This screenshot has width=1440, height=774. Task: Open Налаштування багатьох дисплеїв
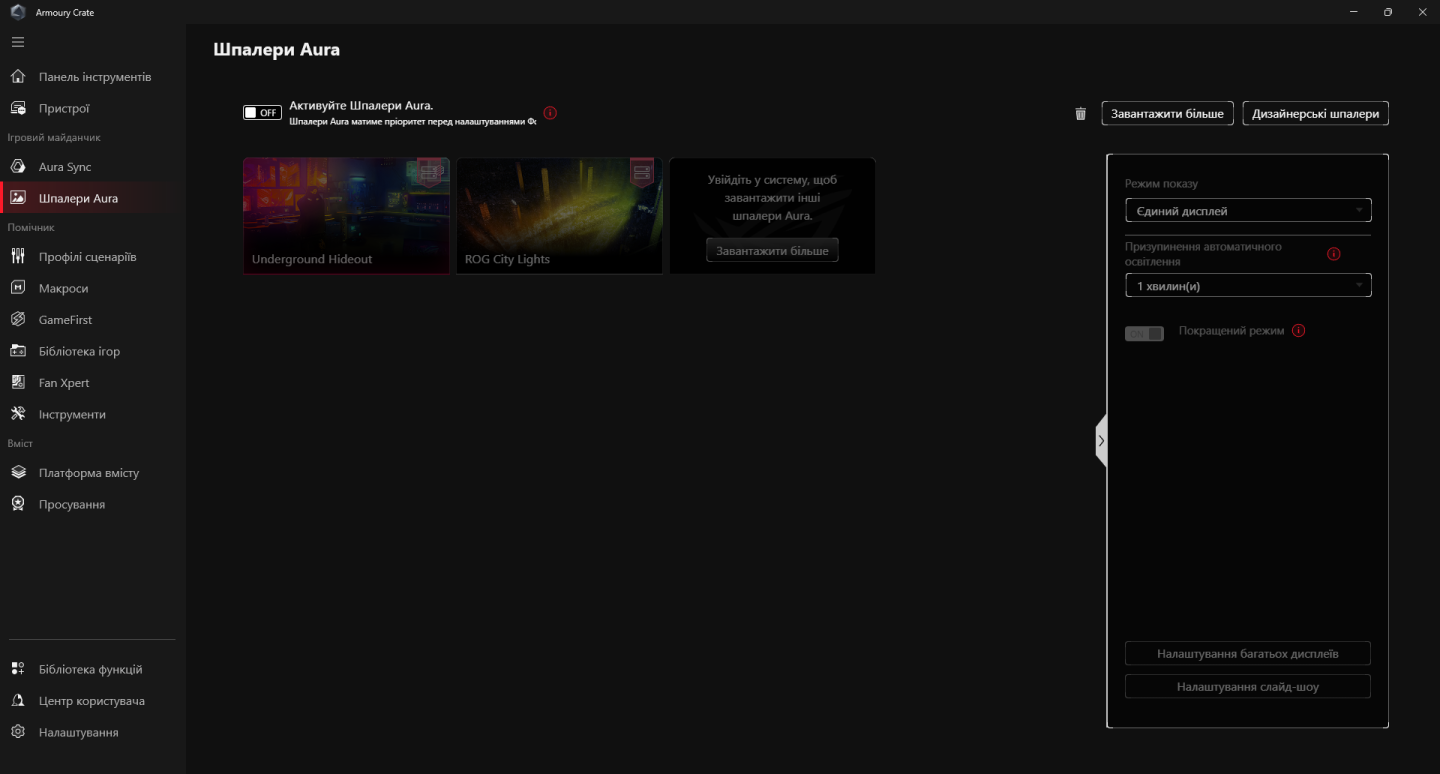click(1248, 653)
